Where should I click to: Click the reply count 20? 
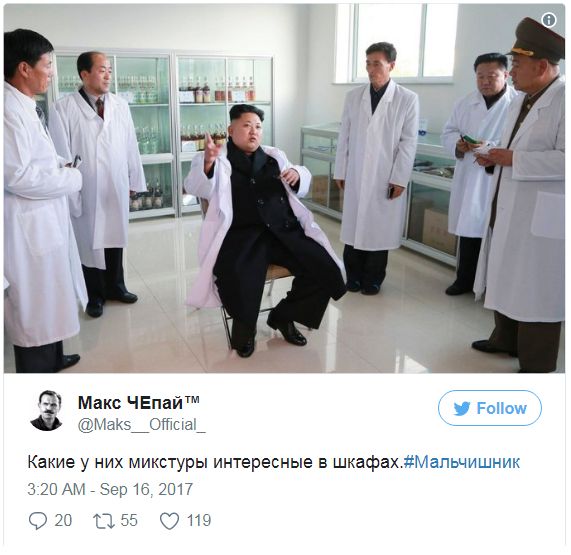point(63,520)
